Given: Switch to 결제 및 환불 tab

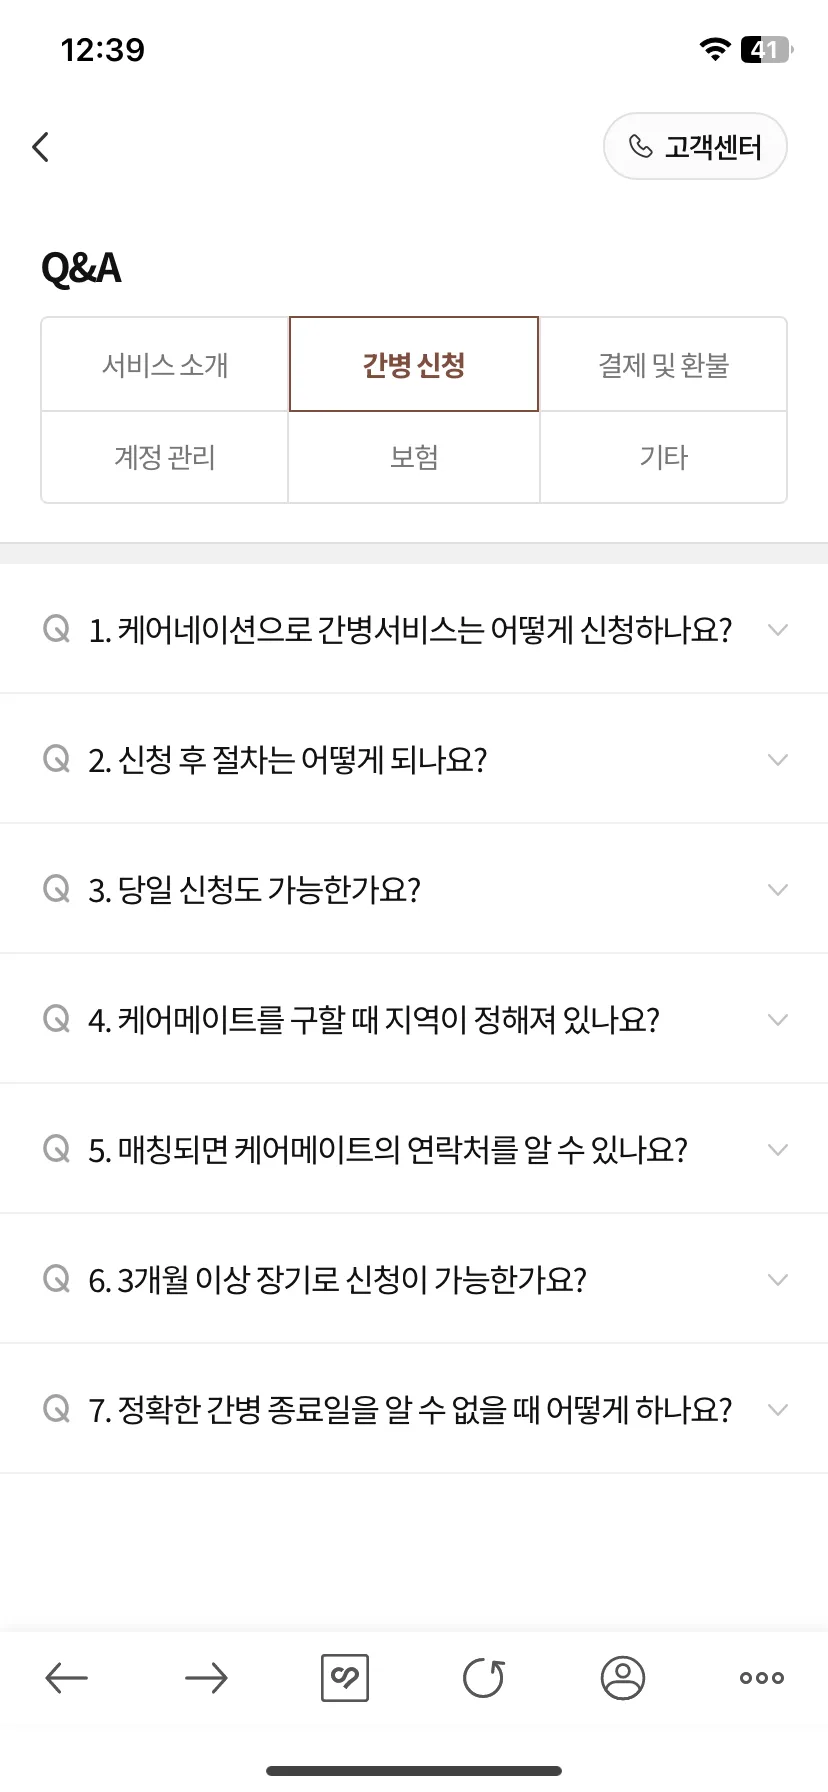Looking at the screenshot, I should click(664, 365).
